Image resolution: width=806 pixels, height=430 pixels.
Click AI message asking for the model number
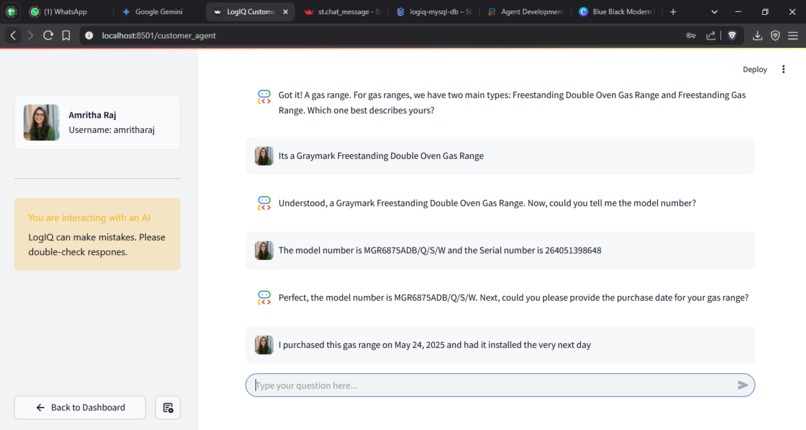point(487,203)
